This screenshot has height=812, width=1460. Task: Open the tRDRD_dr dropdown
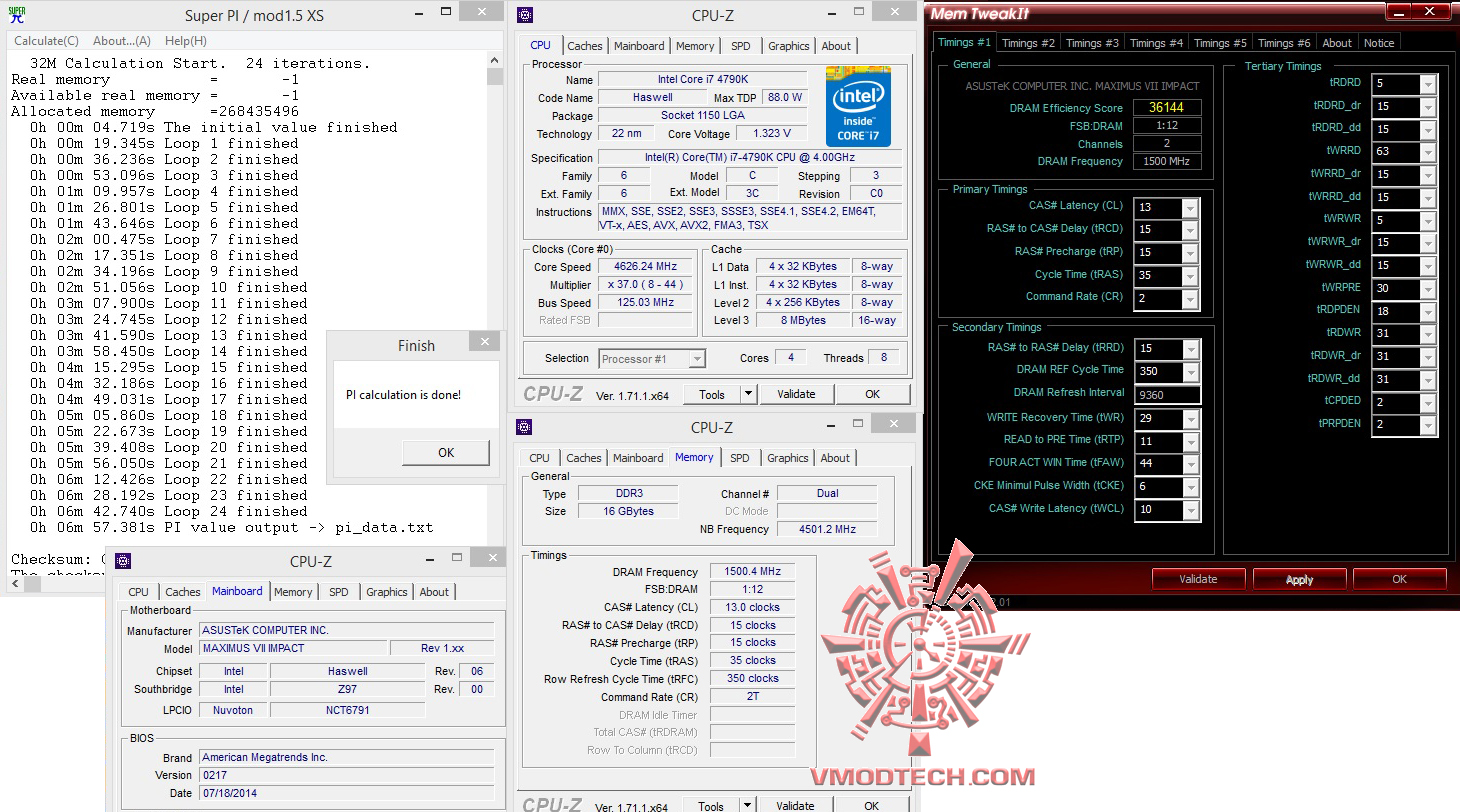tap(1428, 107)
